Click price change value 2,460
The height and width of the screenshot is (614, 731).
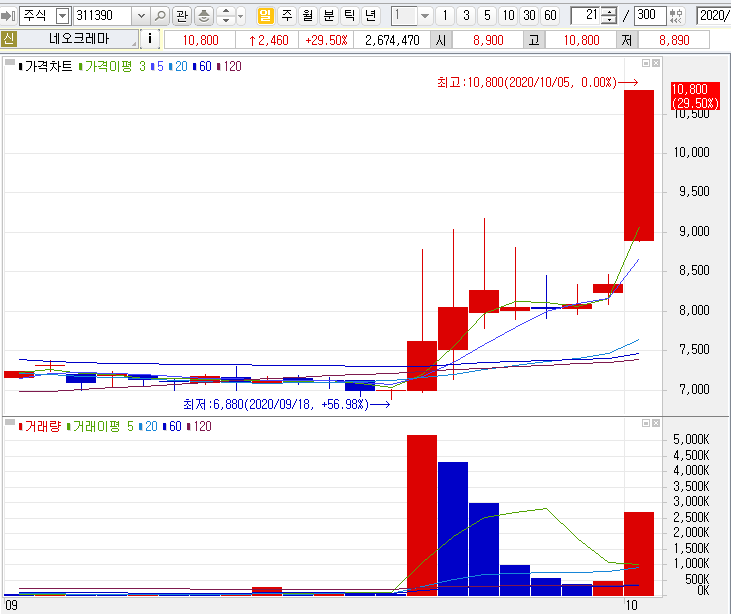(x=268, y=40)
